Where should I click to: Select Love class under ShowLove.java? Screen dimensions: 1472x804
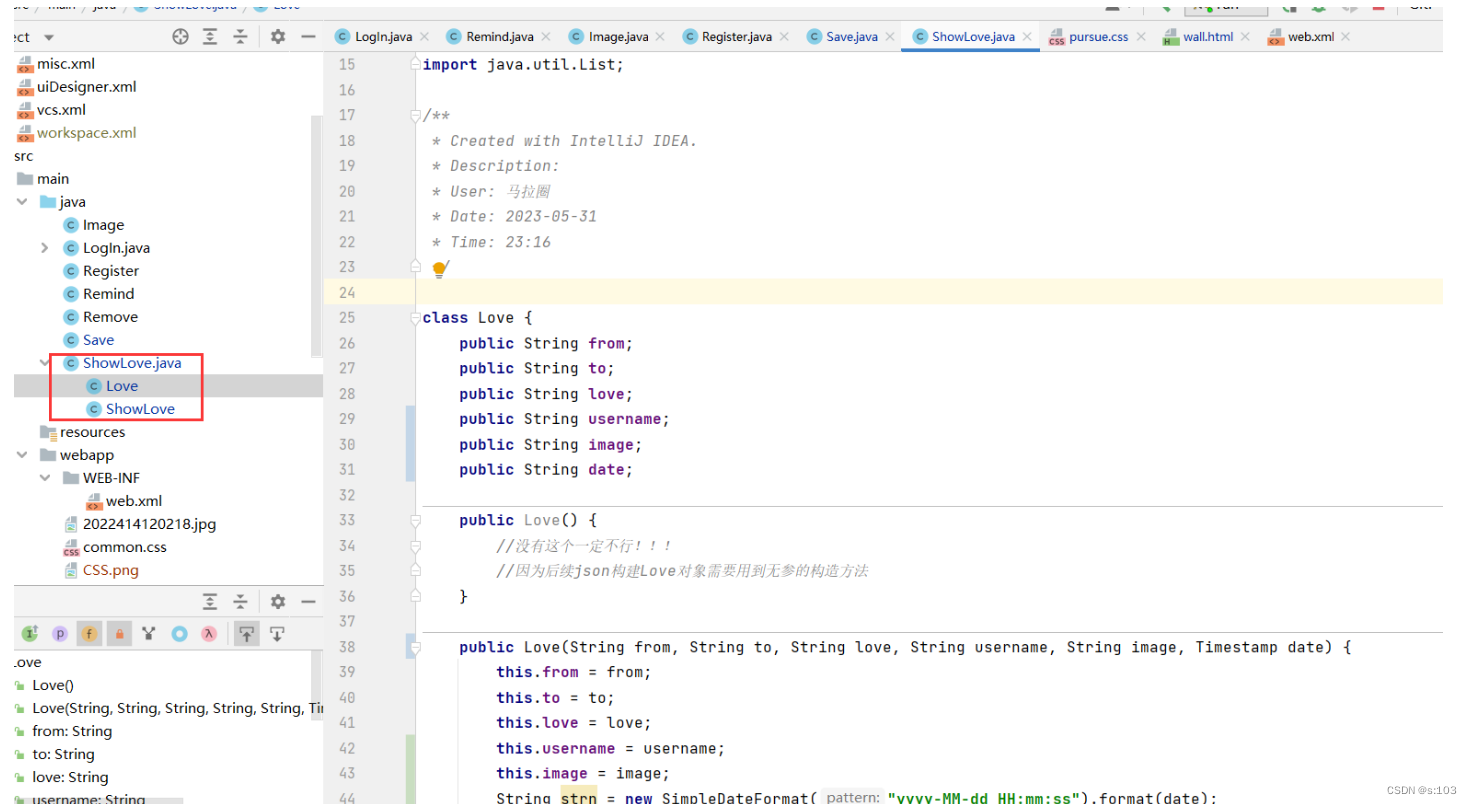coord(122,386)
